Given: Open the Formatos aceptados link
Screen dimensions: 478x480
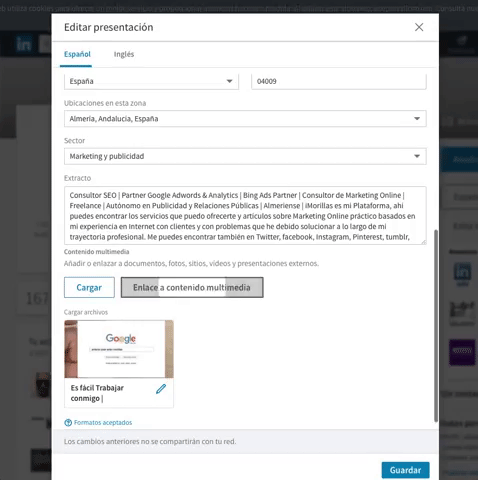Looking at the screenshot, I should click(x=103, y=423).
